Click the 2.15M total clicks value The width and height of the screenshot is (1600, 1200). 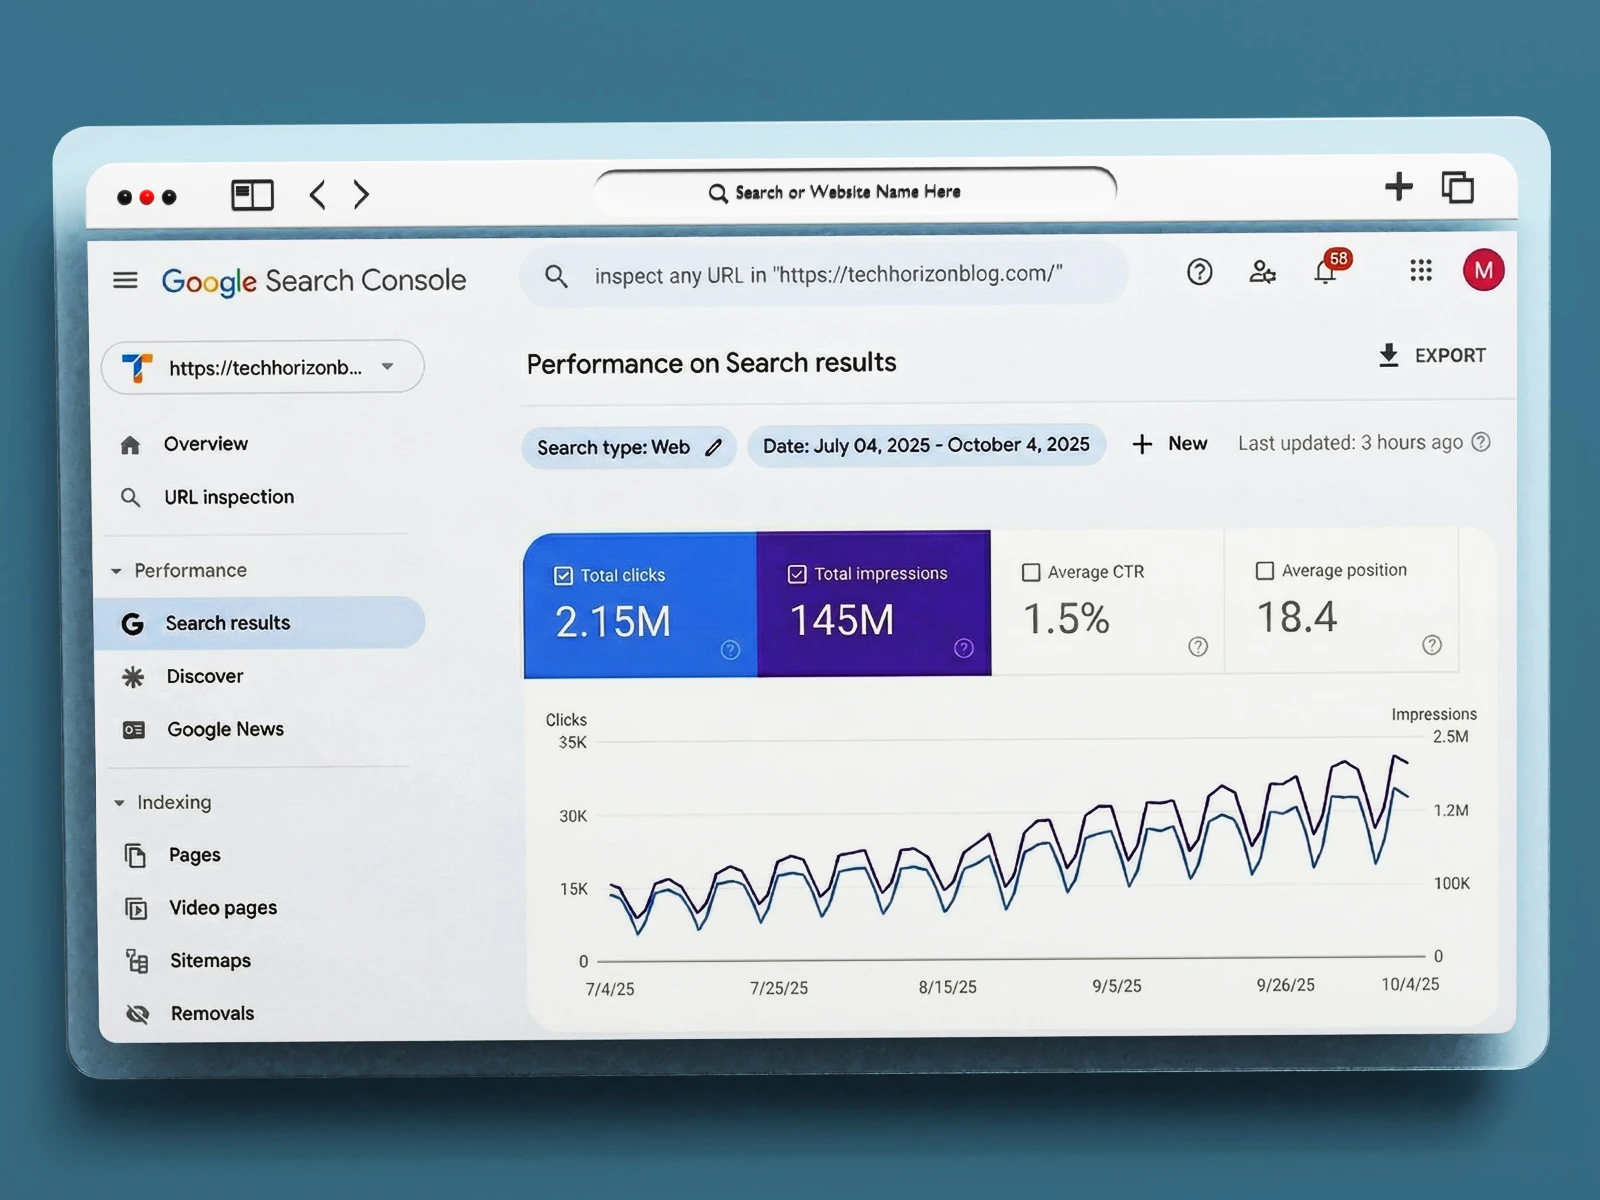click(613, 623)
